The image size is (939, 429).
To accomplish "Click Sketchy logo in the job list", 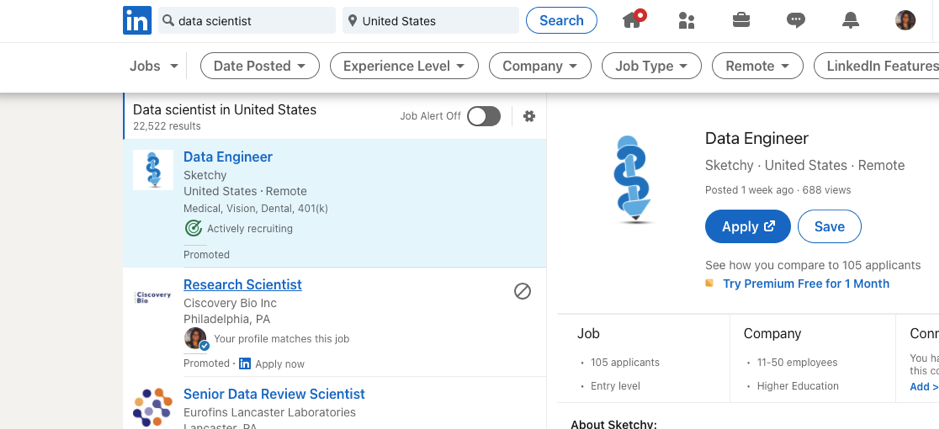I will pos(153,170).
